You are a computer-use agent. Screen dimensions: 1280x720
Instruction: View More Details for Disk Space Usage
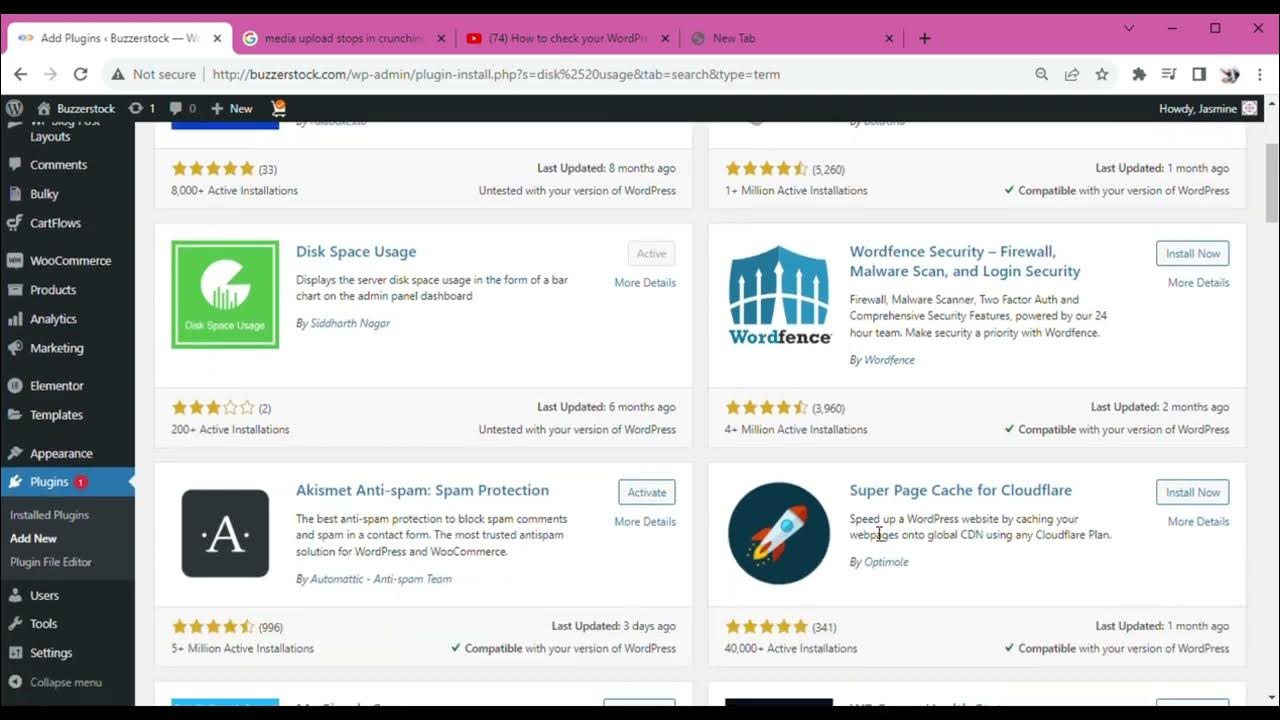pyautogui.click(x=645, y=283)
